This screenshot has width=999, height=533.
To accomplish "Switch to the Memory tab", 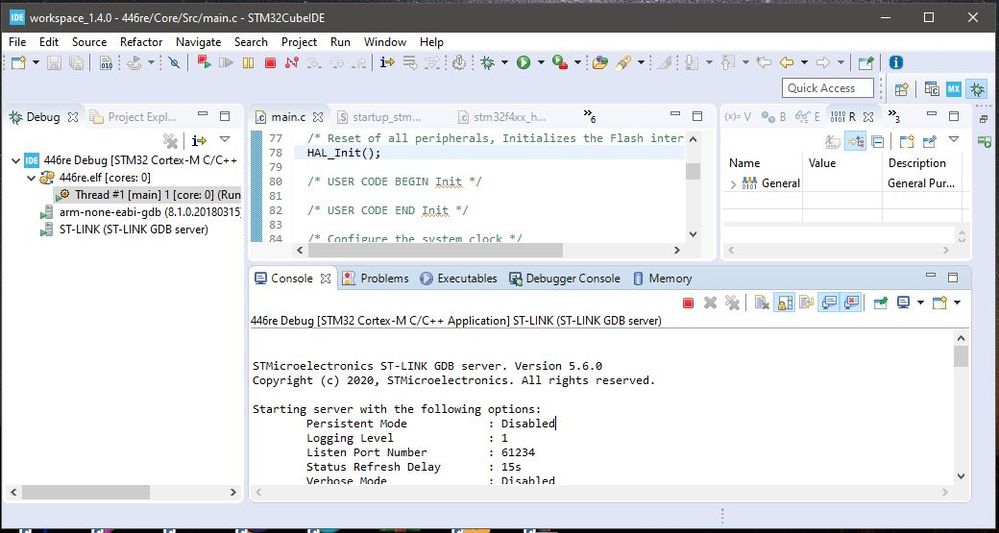I will pyautogui.click(x=663, y=278).
